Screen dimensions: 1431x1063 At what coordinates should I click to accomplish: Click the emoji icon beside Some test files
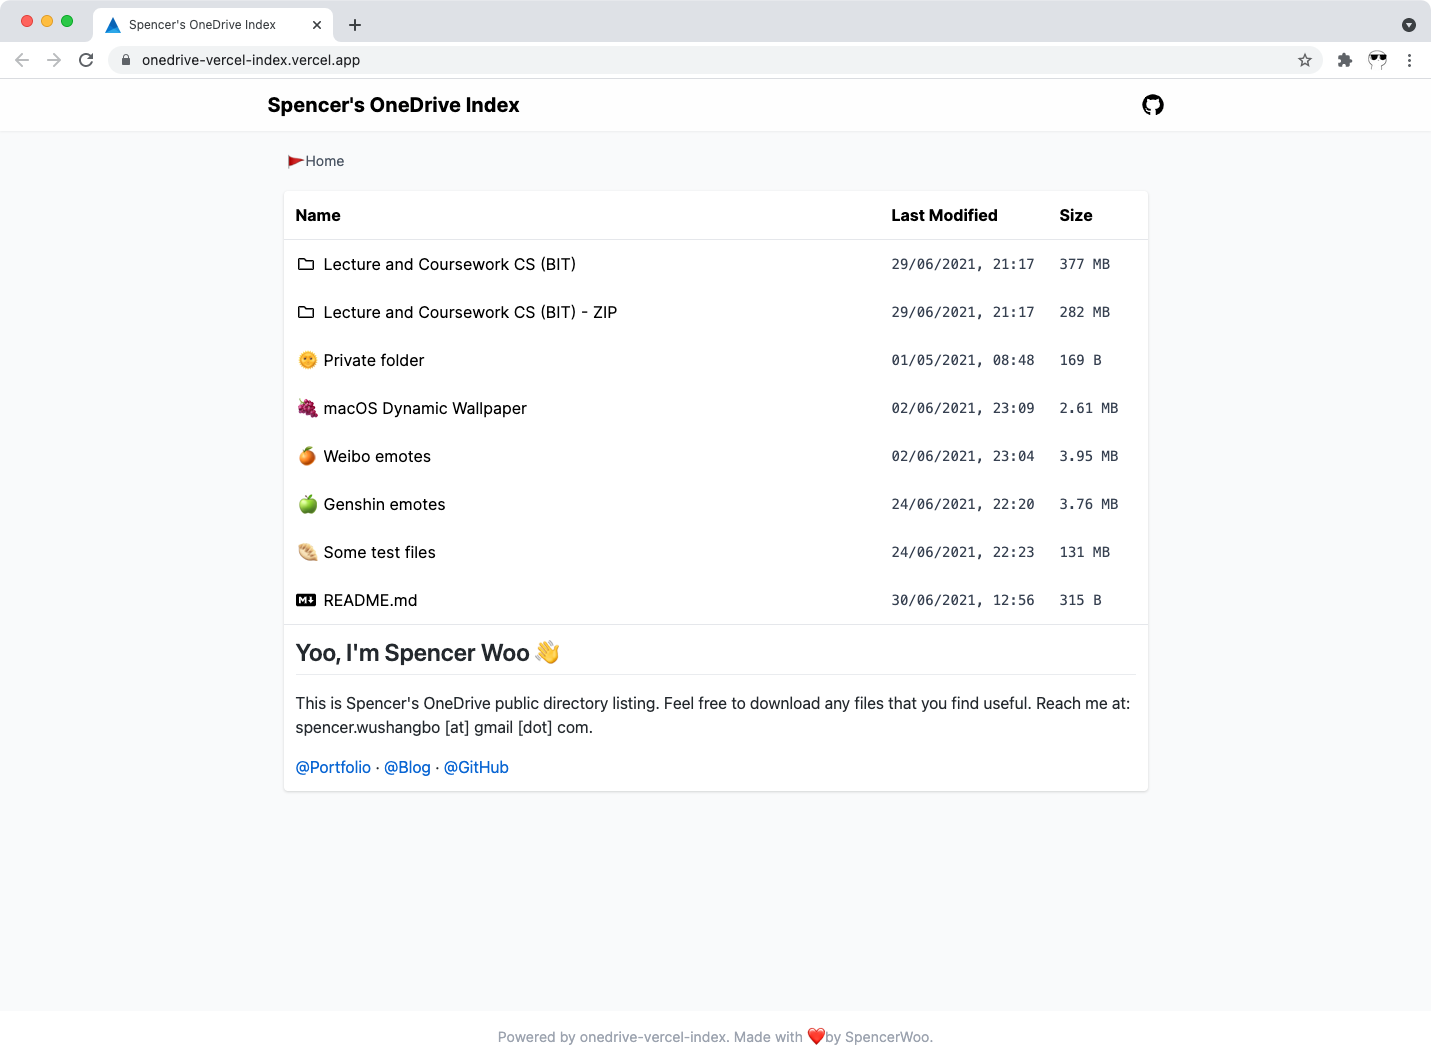click(307, 552)
